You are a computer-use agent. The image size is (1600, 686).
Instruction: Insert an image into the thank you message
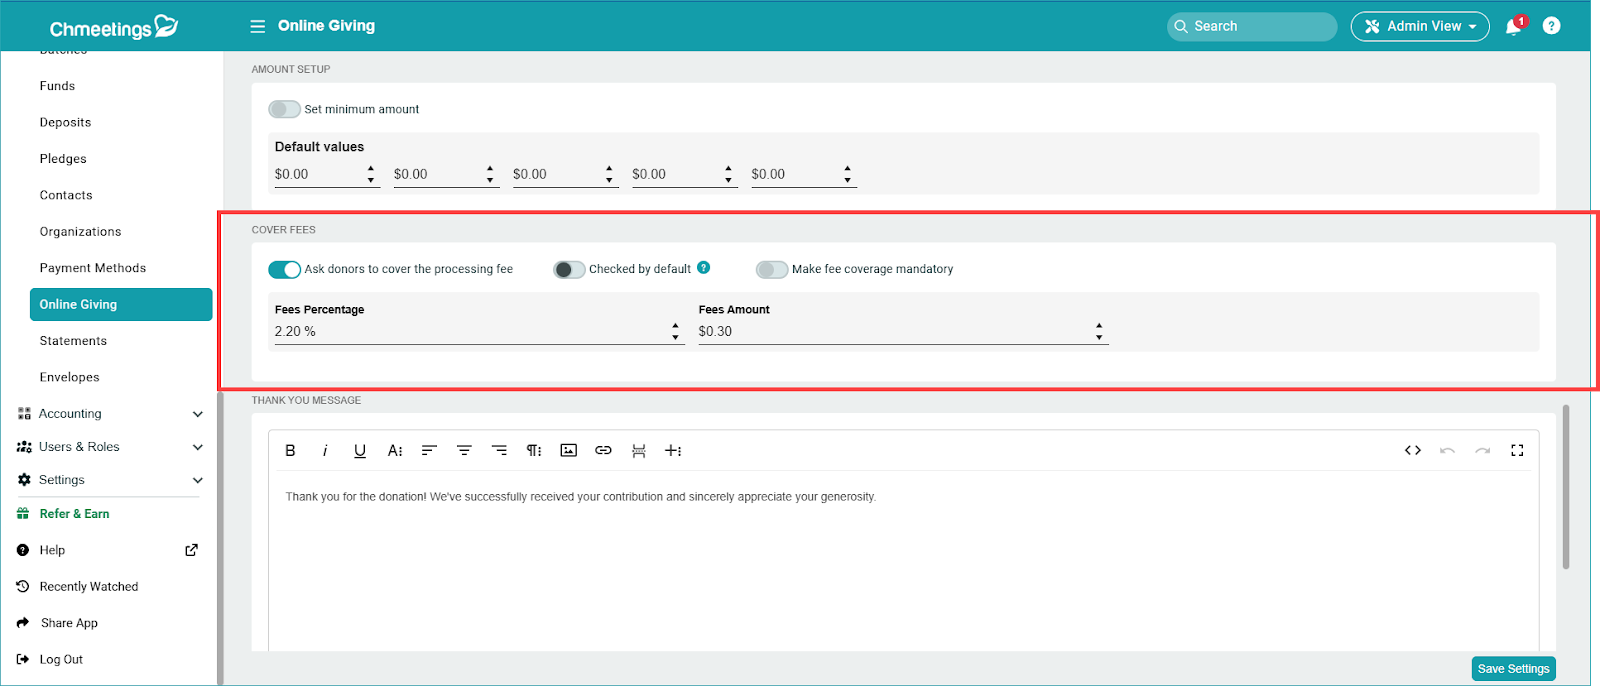tap(568, 451)
